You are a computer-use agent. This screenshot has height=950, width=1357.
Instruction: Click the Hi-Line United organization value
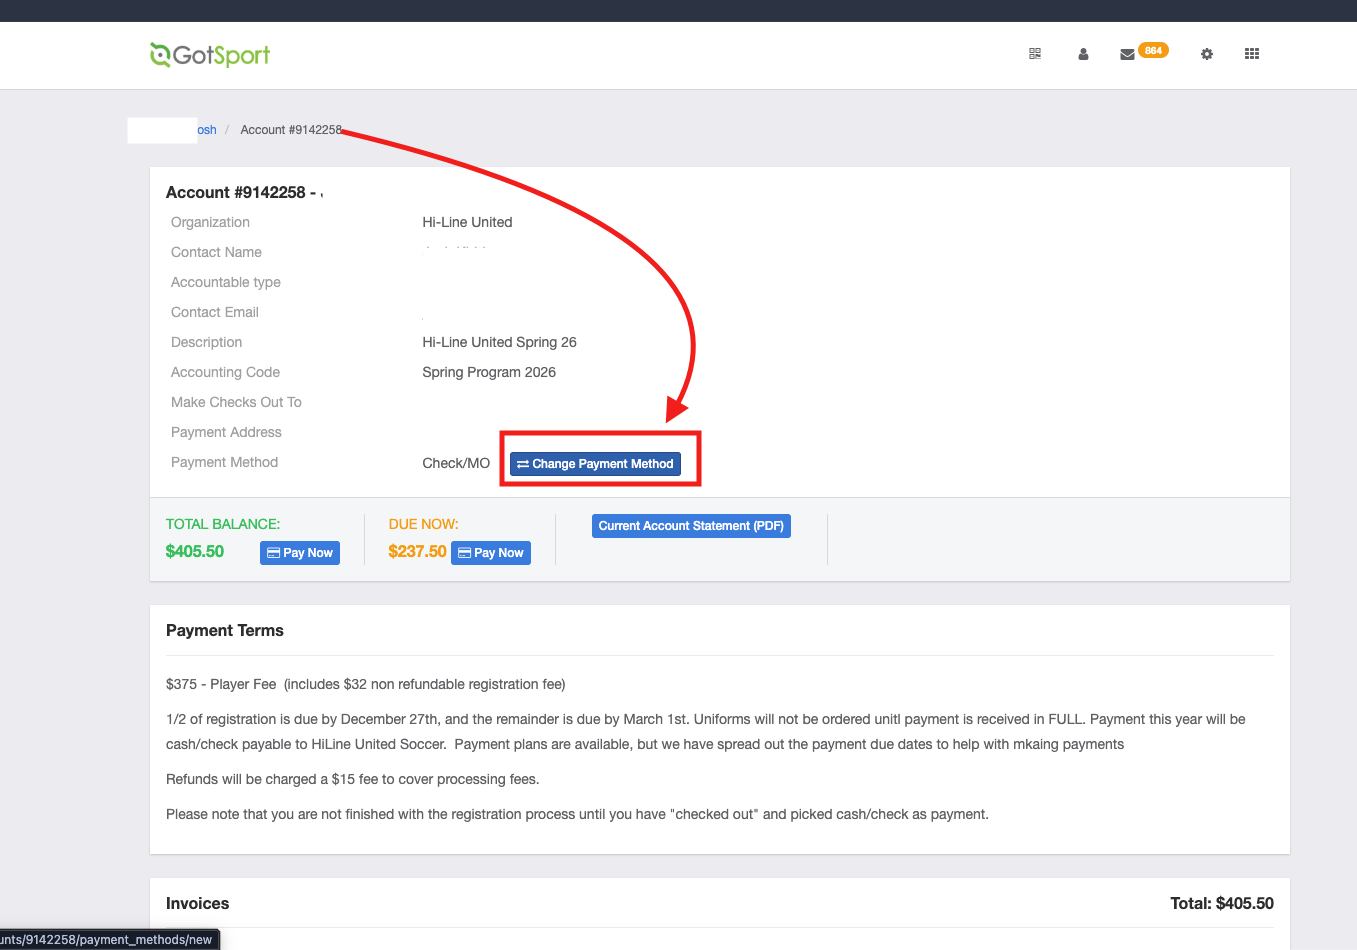click(x=467, y=222)
